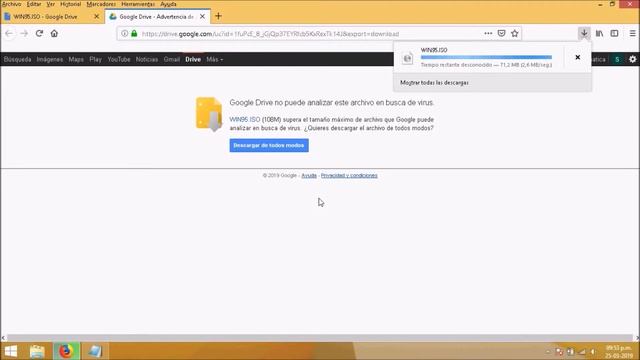This screenshot has width=640, height=360.
Task: Open the Ayuda footer link
Action: coord(309,176)
